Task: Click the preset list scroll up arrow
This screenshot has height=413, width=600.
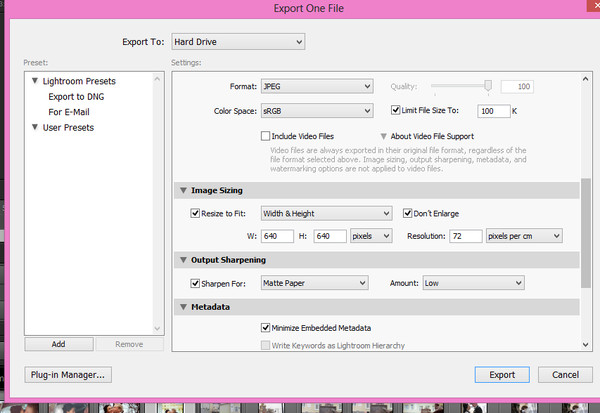Action: point(157,79)
